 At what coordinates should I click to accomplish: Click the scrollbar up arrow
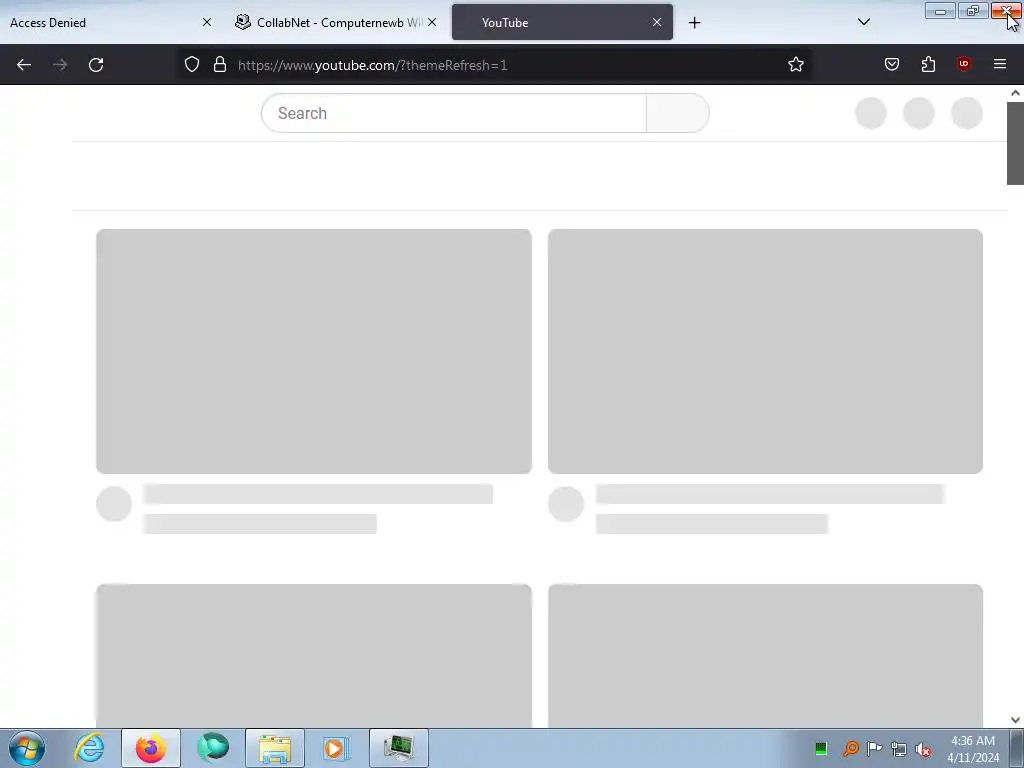(x=1015, y=93)
